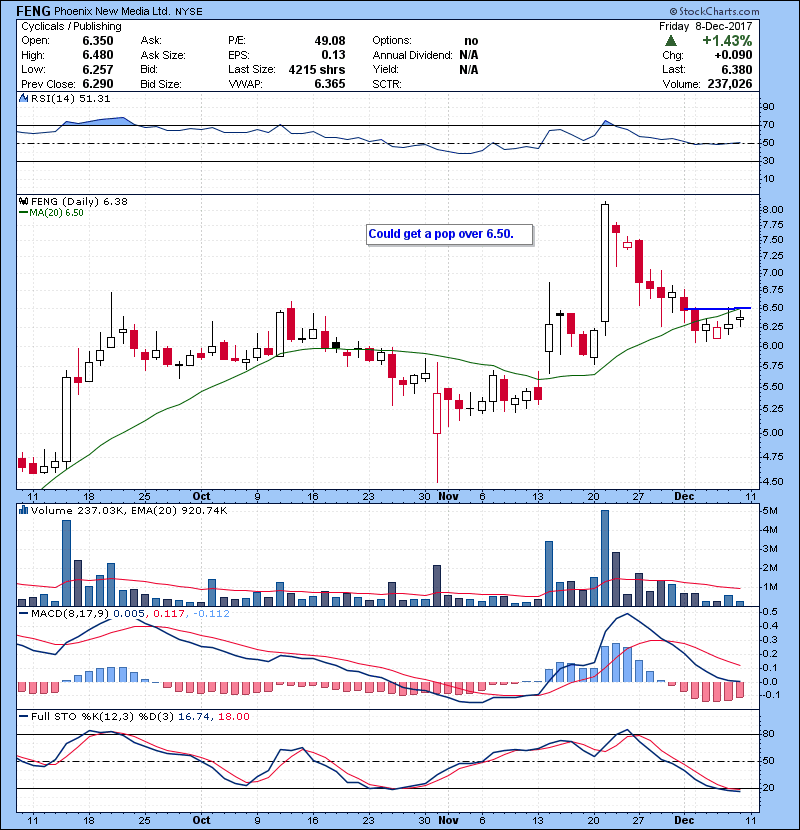Click the Options value no
Viewport: 800px width, 830px height.
471,41
